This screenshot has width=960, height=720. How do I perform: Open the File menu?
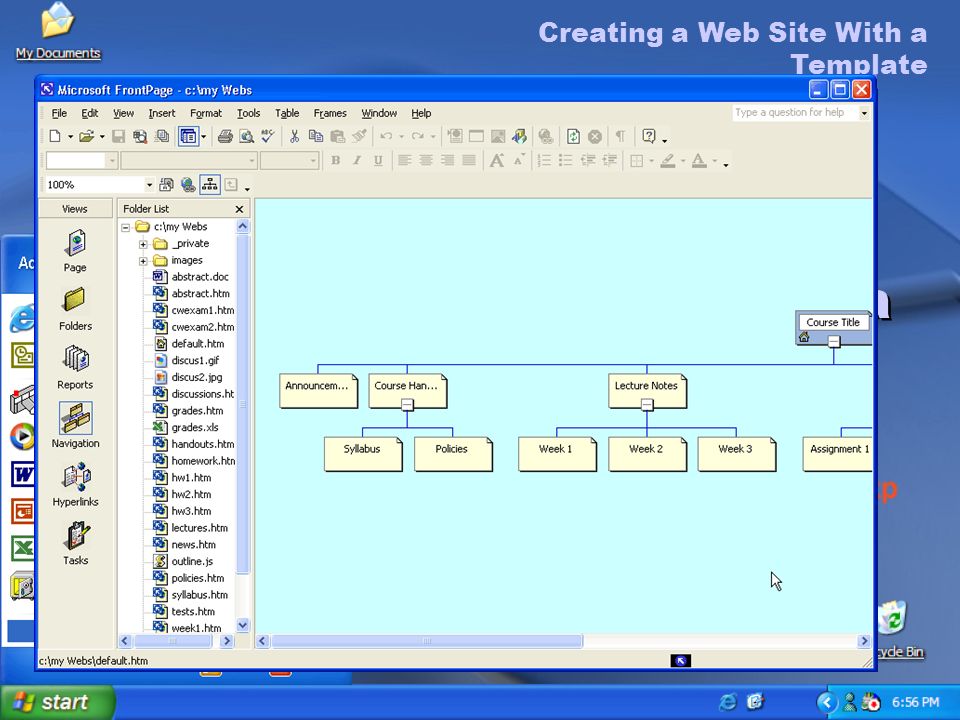[59, 113]
